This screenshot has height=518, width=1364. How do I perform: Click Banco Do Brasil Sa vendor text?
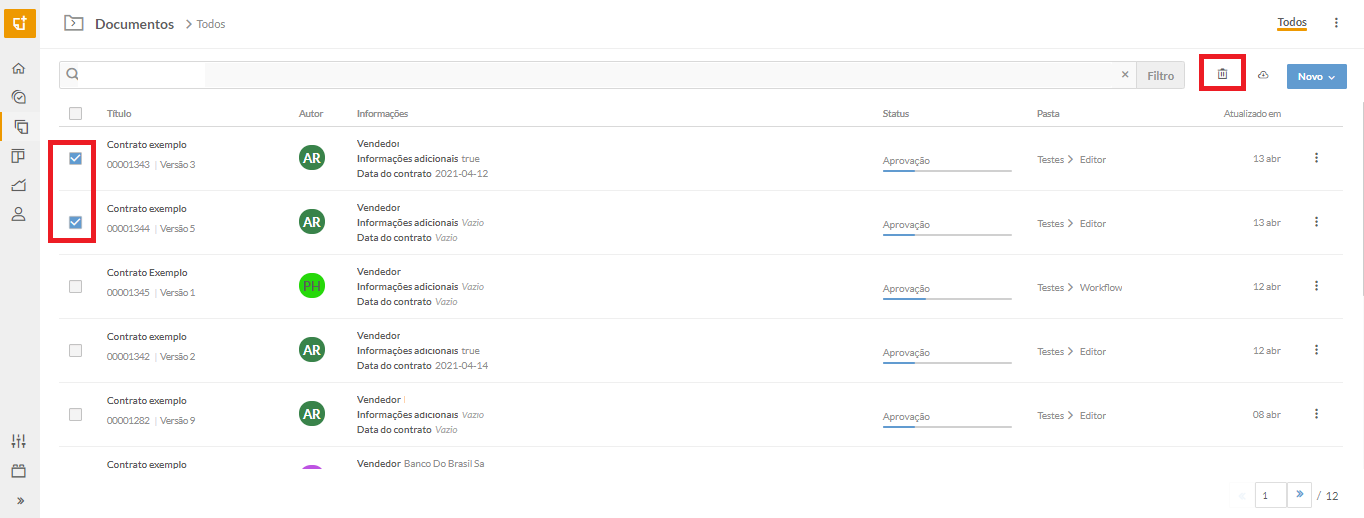tap(444, 464)
